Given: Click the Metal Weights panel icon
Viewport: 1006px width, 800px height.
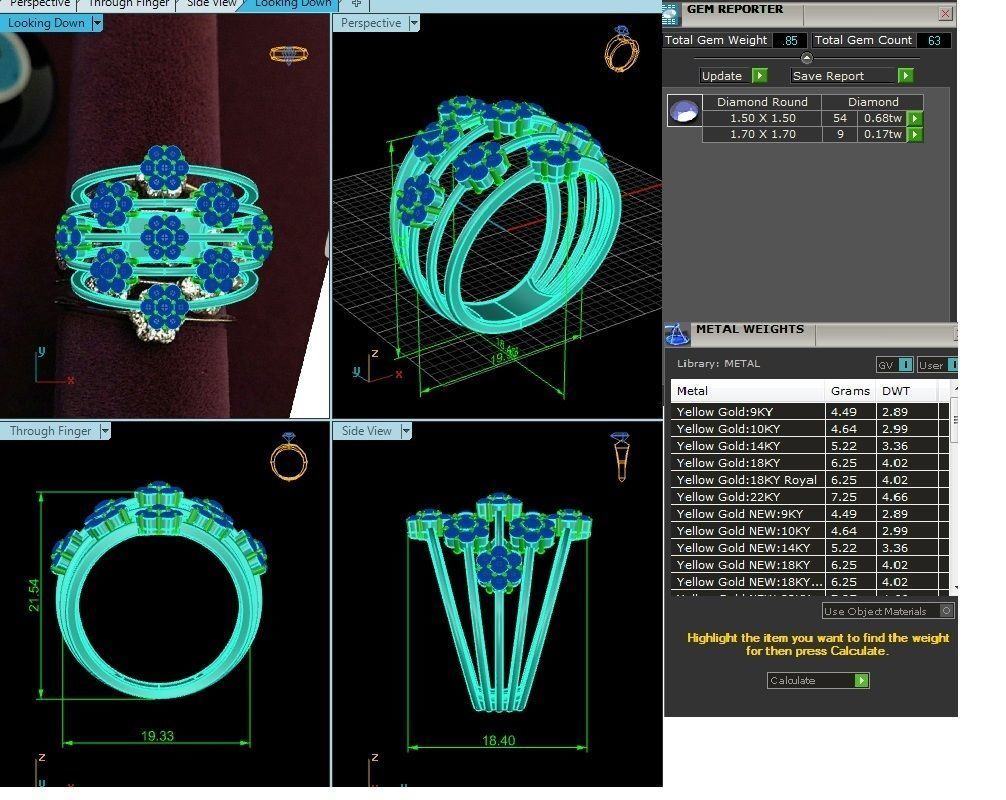Looking at the screenshot, I should point(676,333).
